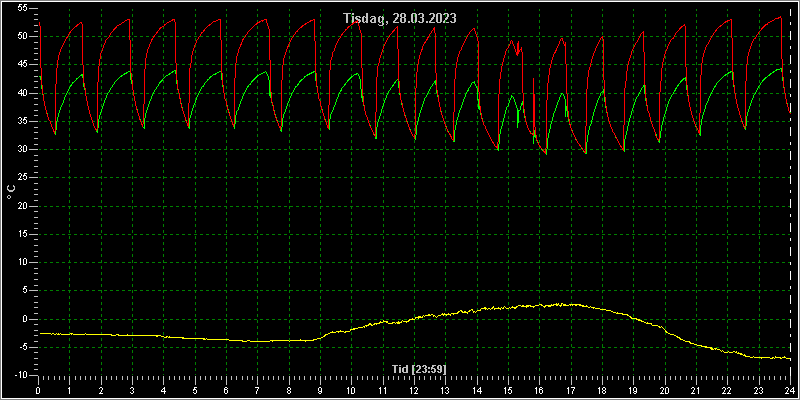800x400 pixels.
Task: Click hour 24 on the time axis
Action: pos(790,390)
